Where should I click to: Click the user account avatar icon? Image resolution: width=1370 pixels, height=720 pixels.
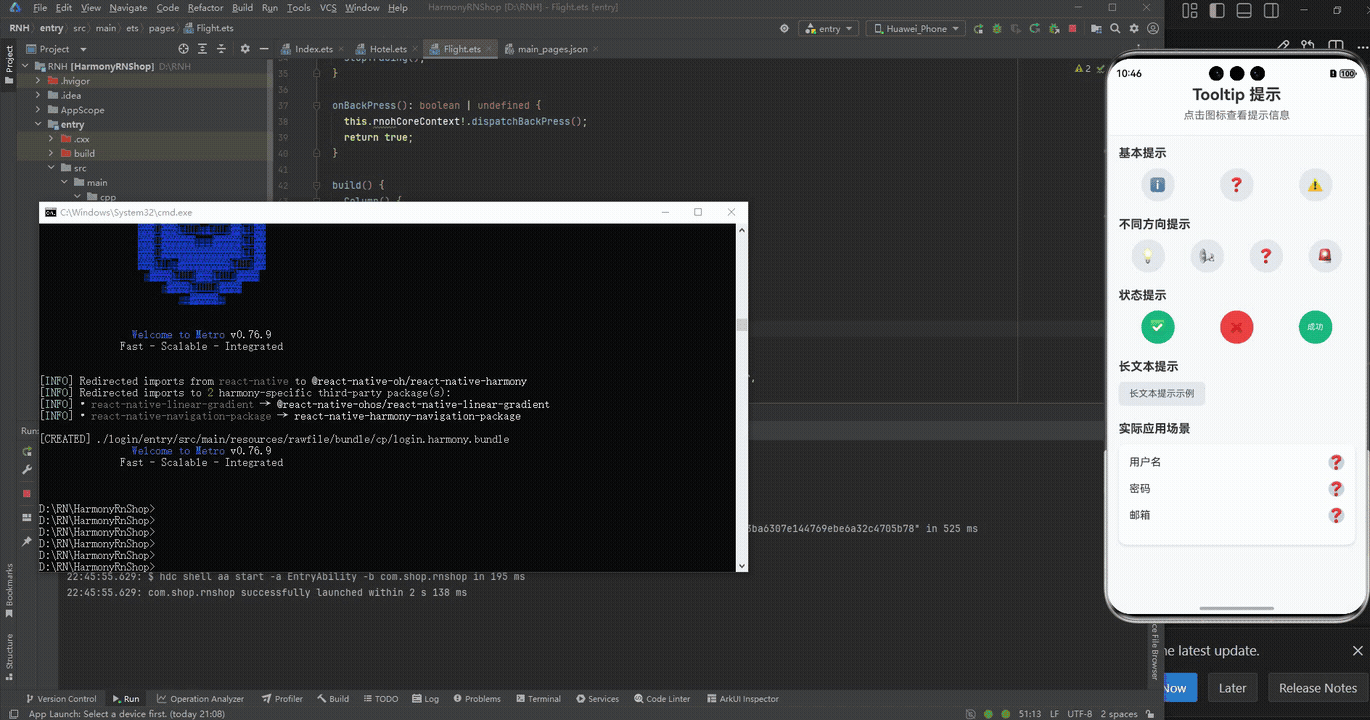tap(1152, 29)
